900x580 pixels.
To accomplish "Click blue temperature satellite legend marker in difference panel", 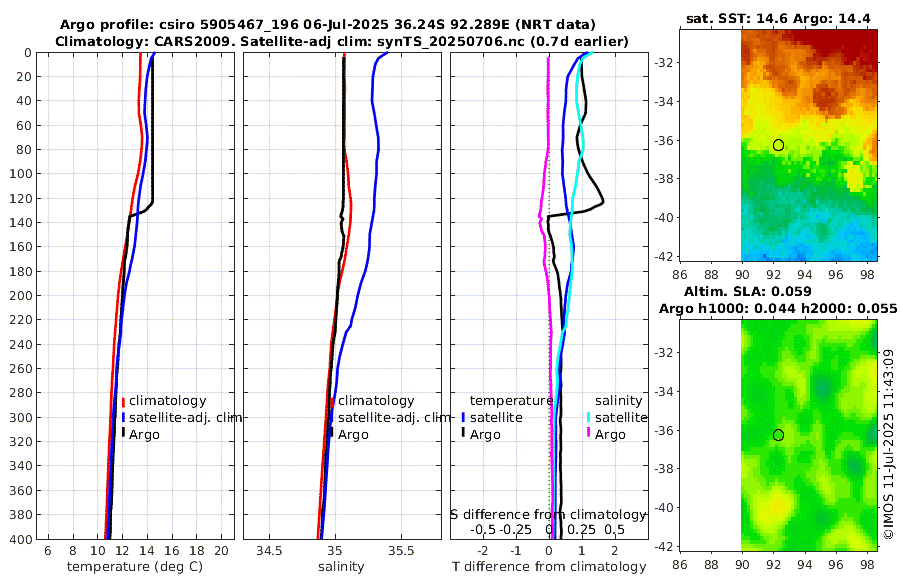I will pos(463,417).
